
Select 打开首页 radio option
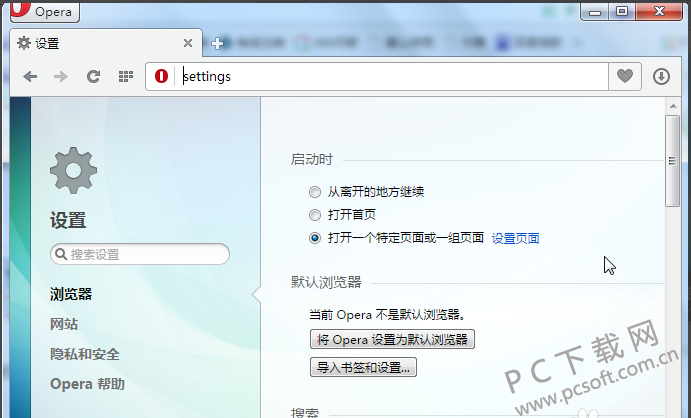[x=315, y=215]
